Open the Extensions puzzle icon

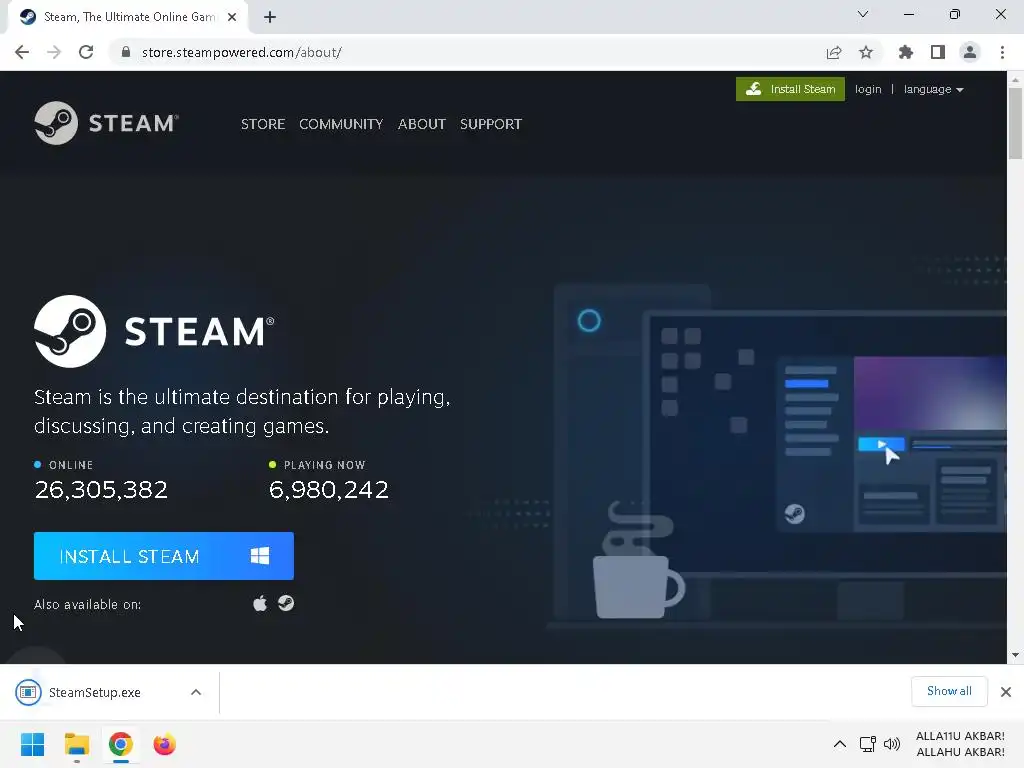point(906,52)
